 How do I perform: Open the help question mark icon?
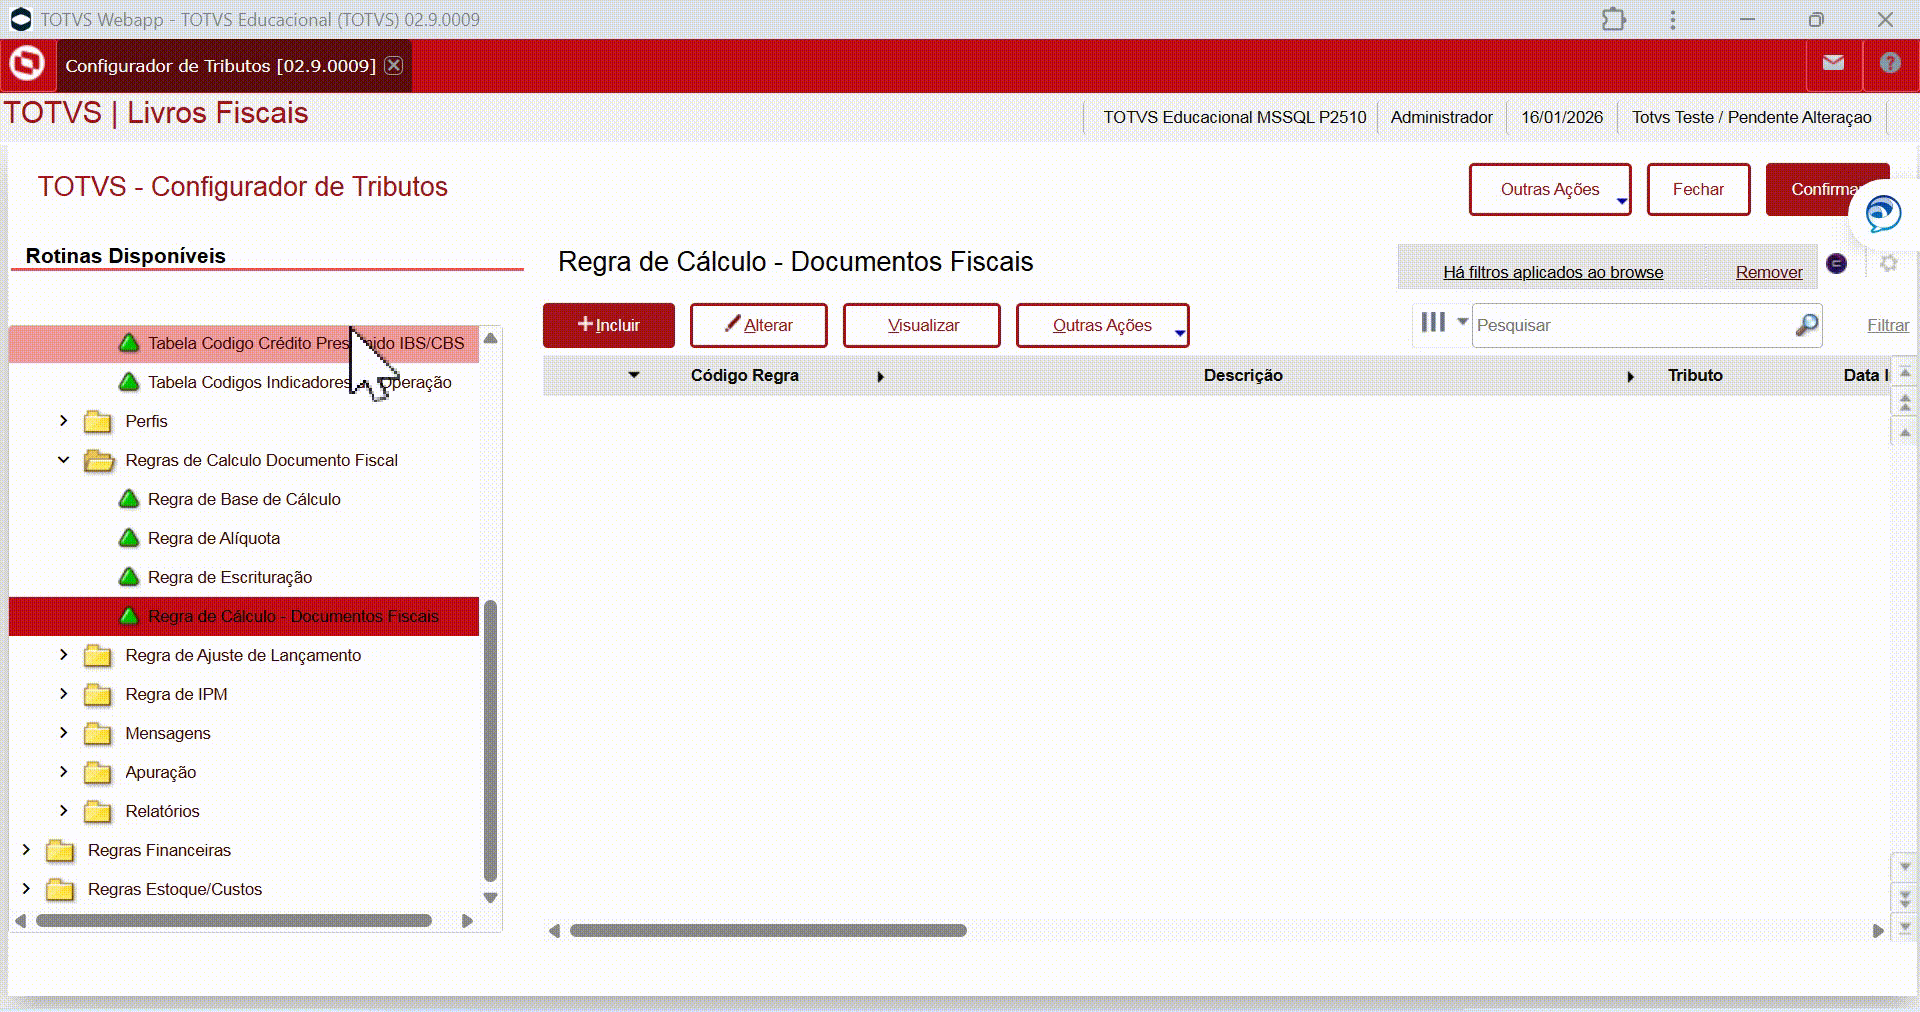coord(1890,63)
